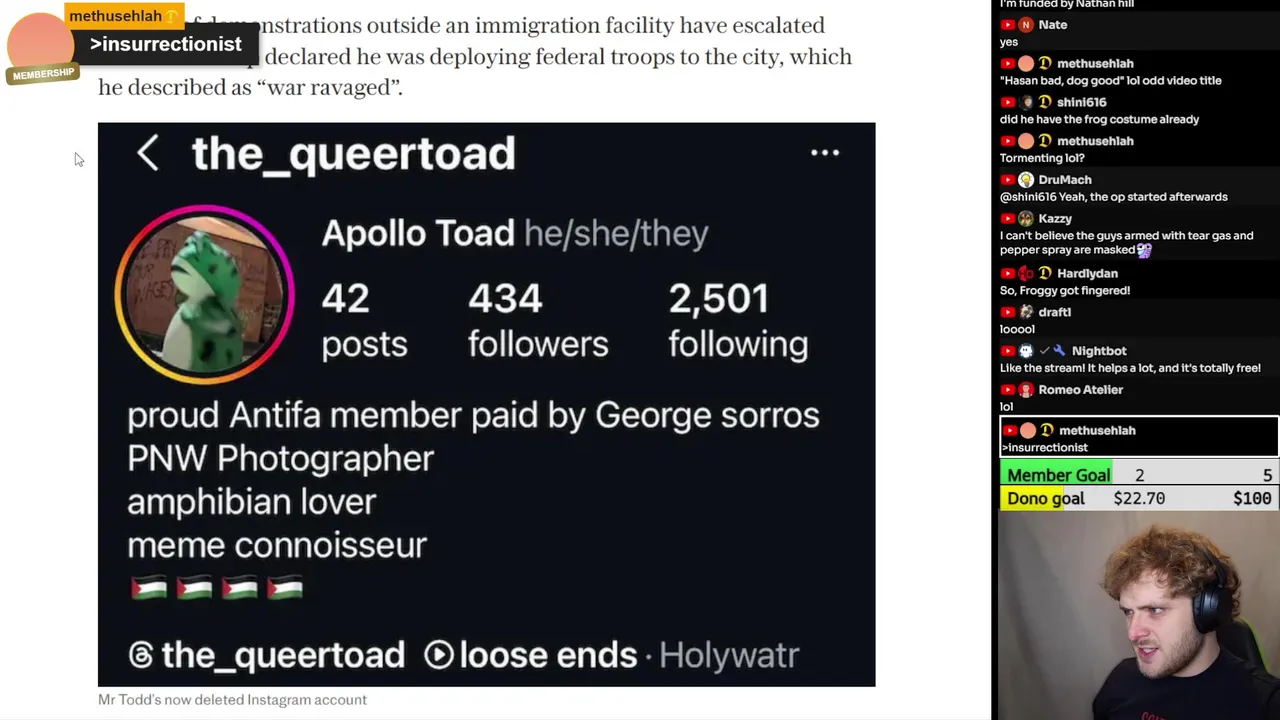Click the back arrow beside the_queertoad
Screen dimensions: 1280x720
coord(147,153)
